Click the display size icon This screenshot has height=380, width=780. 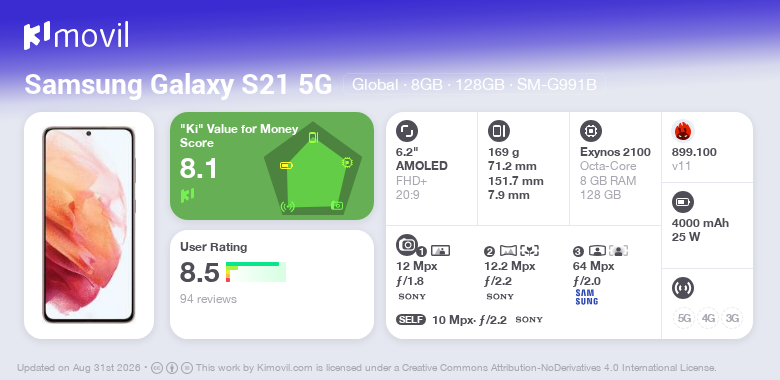coord(407,131)
